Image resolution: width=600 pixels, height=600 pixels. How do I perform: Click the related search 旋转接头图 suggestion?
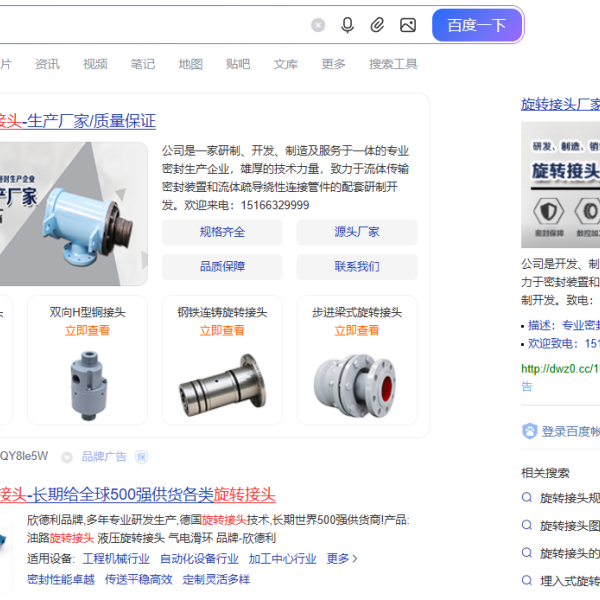(570, 526)
